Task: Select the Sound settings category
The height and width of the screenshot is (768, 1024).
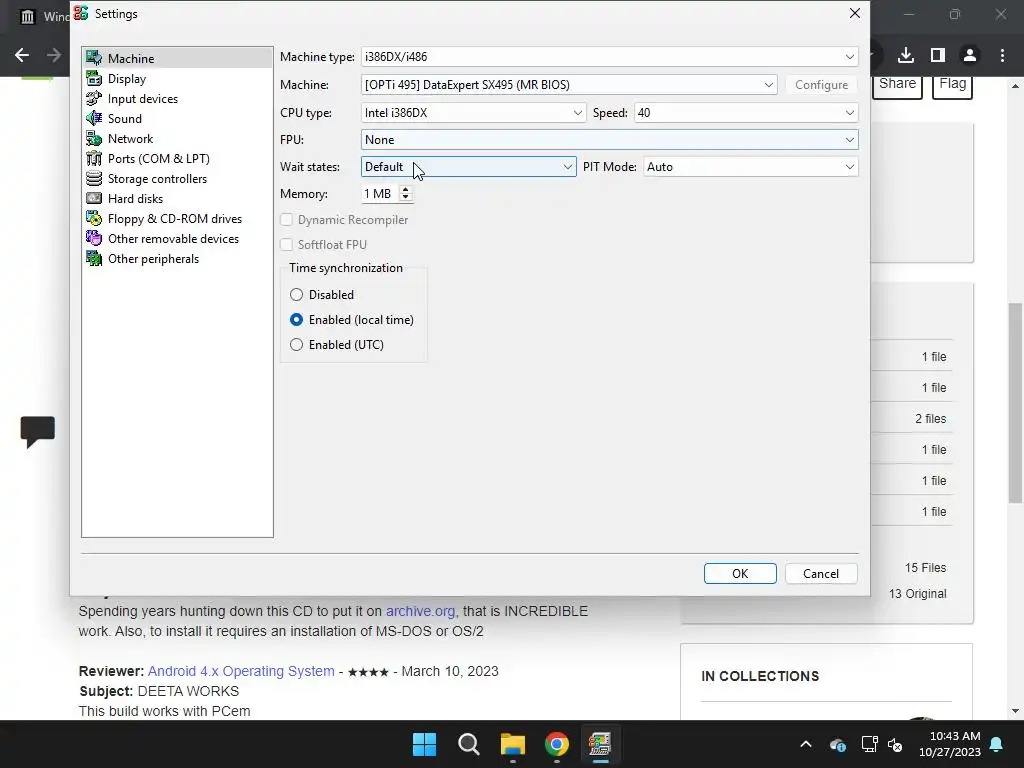Action: (124, 118)
